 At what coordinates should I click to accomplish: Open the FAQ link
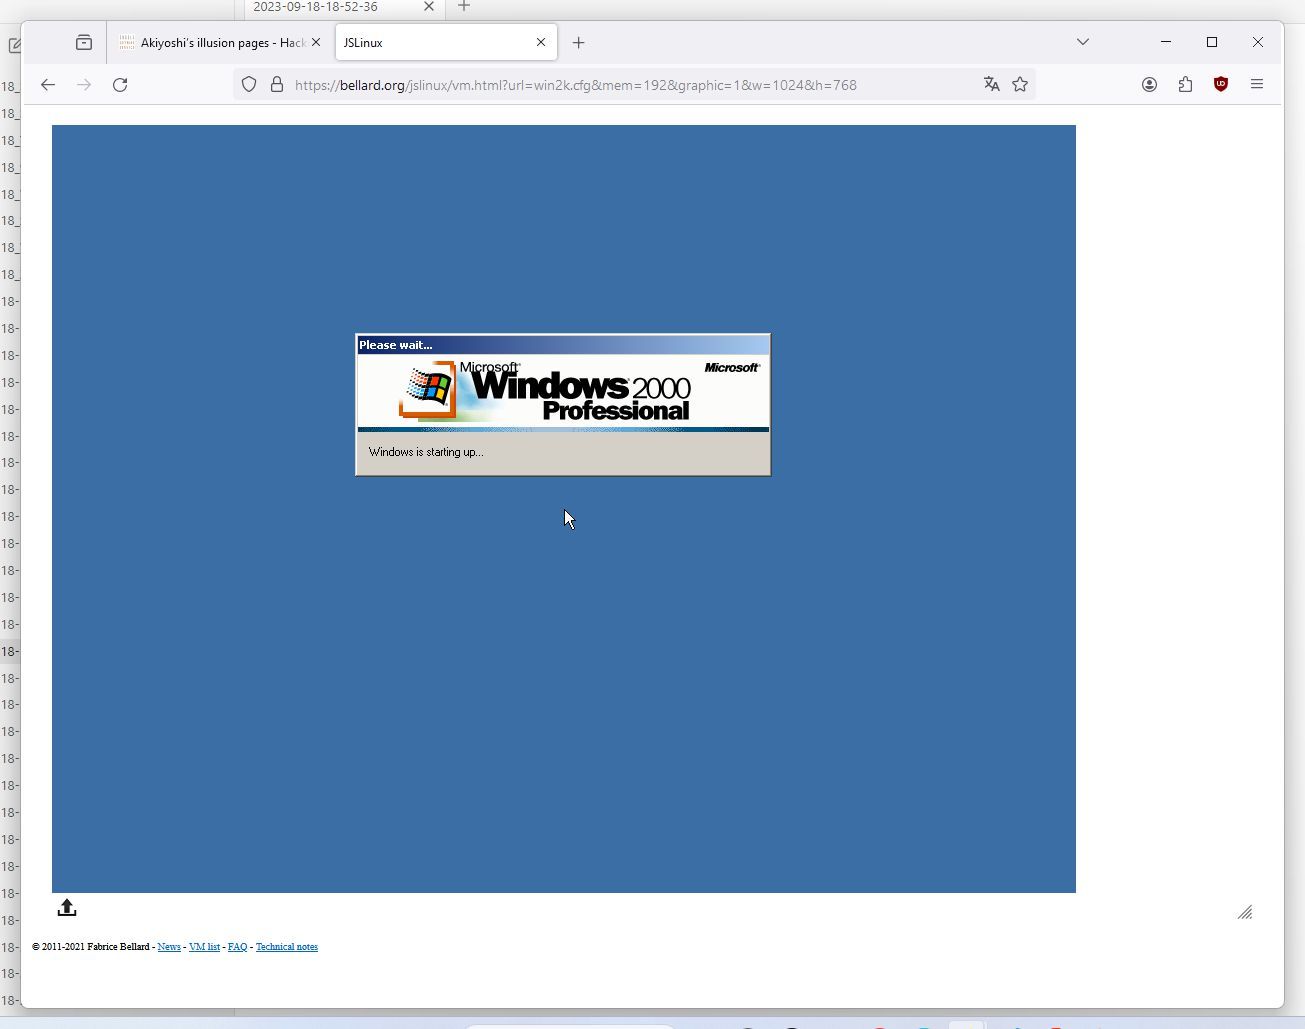[237, 947]
